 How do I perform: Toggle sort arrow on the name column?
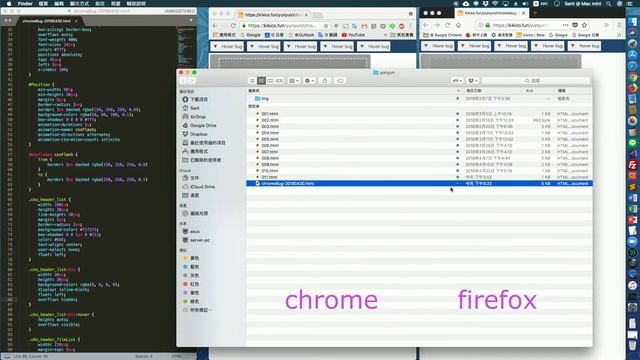pos(458,91)
